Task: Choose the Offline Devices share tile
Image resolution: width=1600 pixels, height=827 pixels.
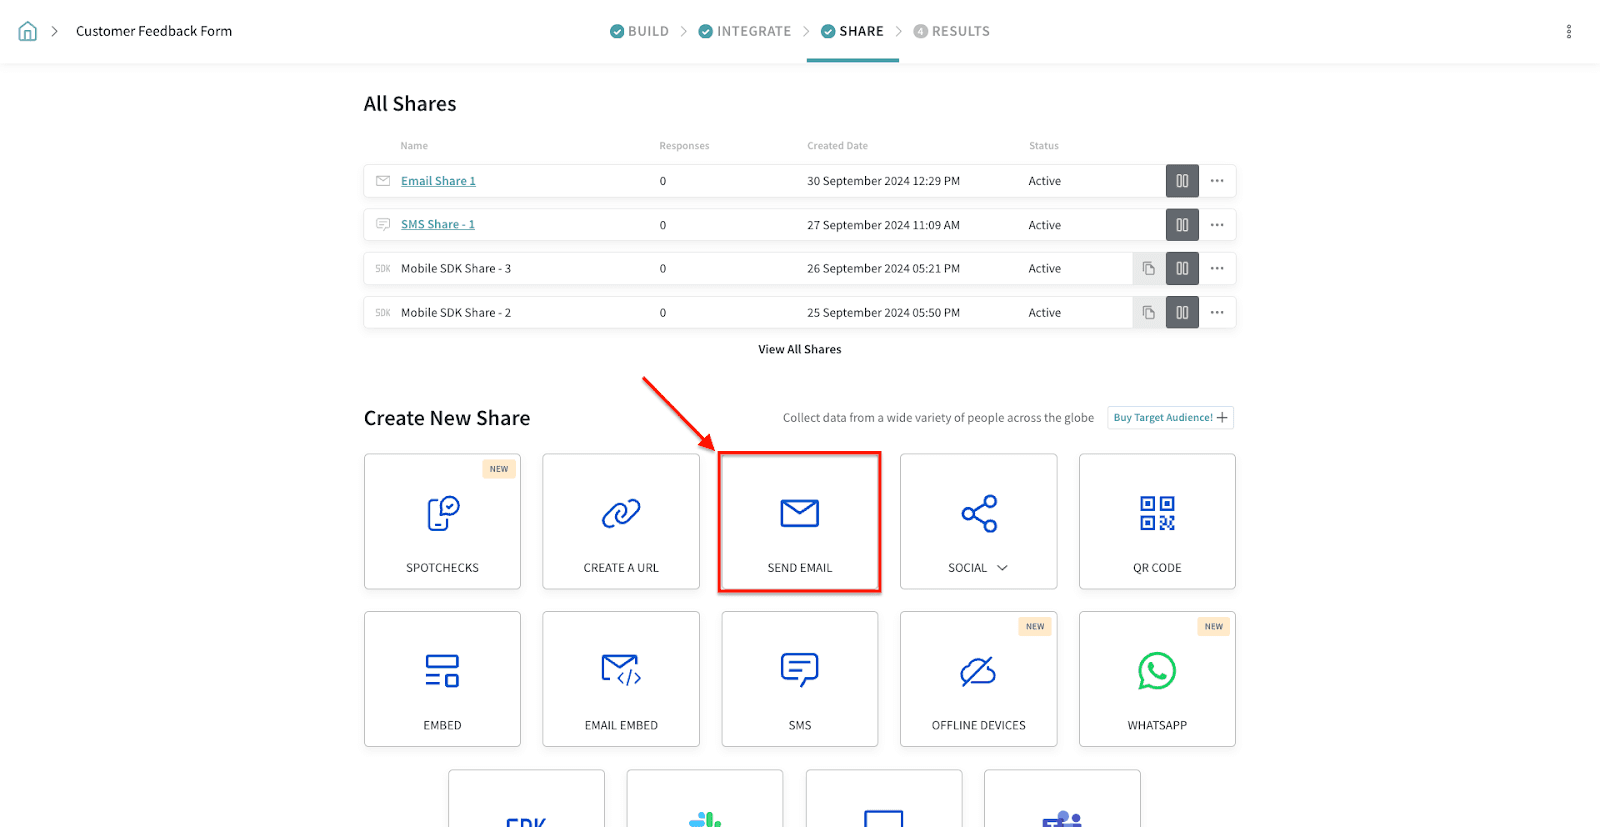Action: click(978, 680)
